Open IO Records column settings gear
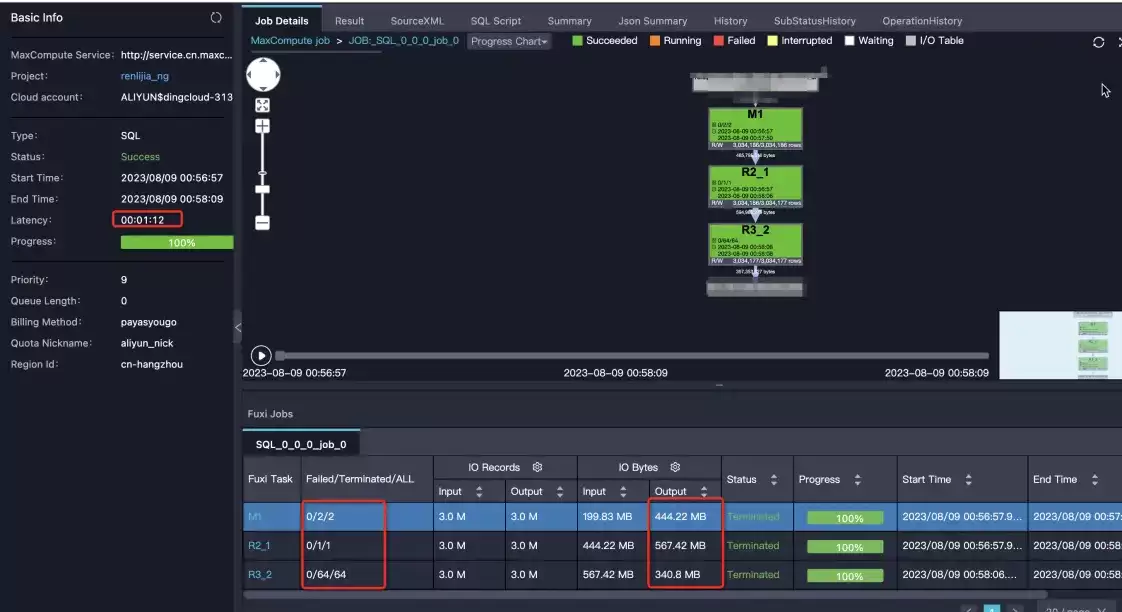Screen dimensions: 1122x612 pyautogui.click(x=537, y=467)
